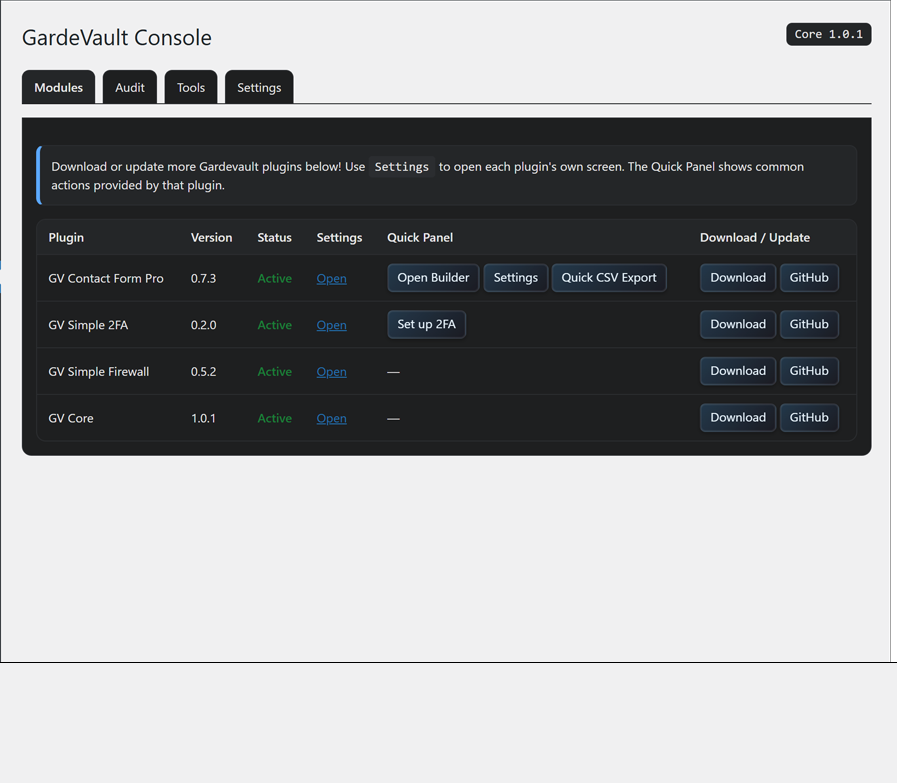The image size is (897, 783).
Task: Click the Core 1.0.1 version badge
Action: click(828, 34)
